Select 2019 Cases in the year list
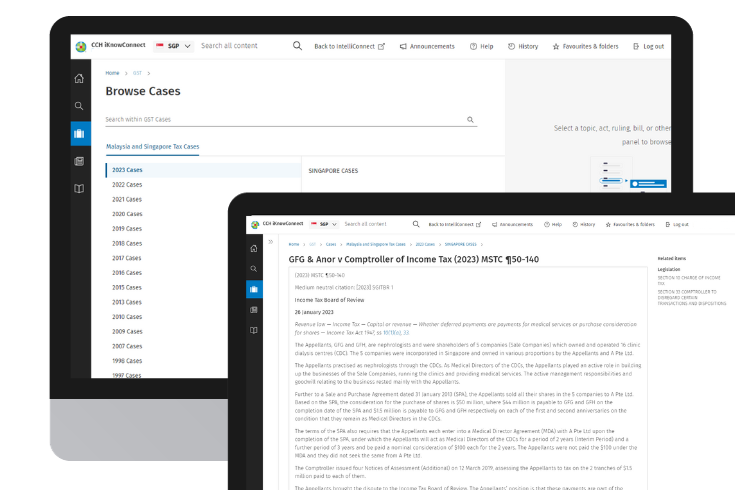The image size is (735, 490). coord(127,229)
